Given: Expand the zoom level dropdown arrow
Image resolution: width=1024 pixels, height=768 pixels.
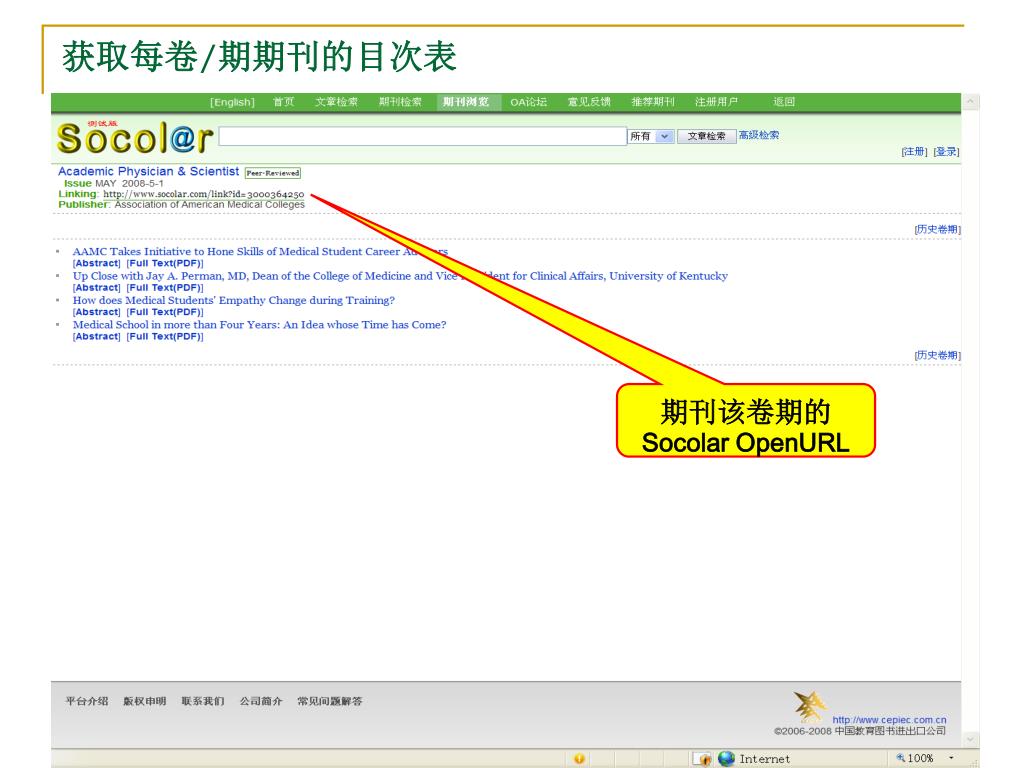Looking at the screenshot, I should click(x=952, y=758).
